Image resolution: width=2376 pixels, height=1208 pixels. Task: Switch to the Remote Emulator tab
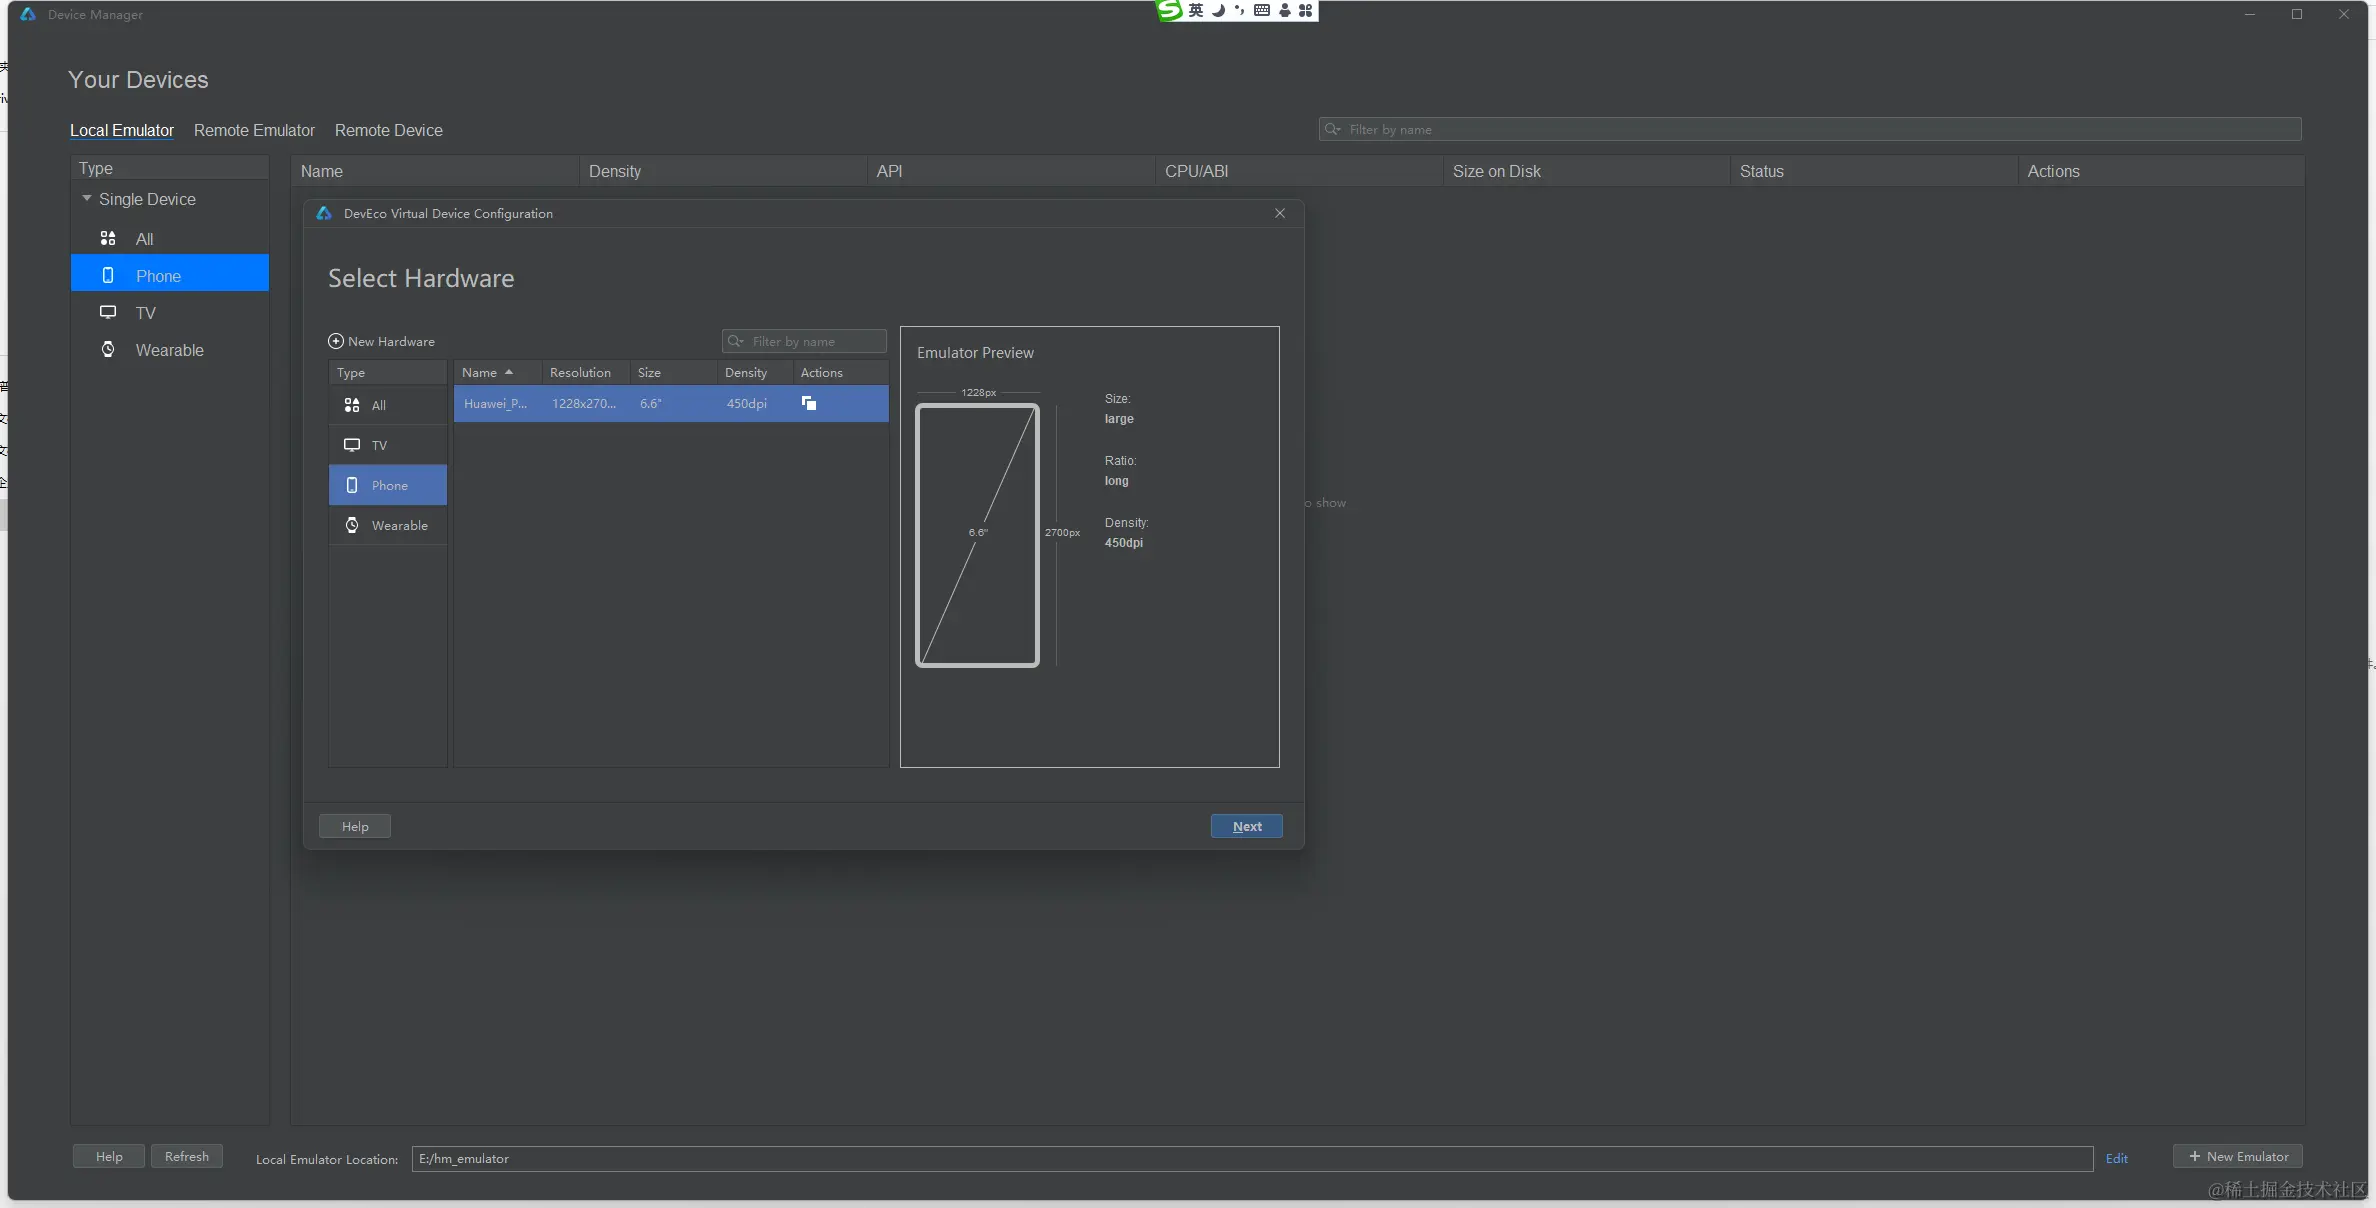pyautogui.click(x=254, y=131)
